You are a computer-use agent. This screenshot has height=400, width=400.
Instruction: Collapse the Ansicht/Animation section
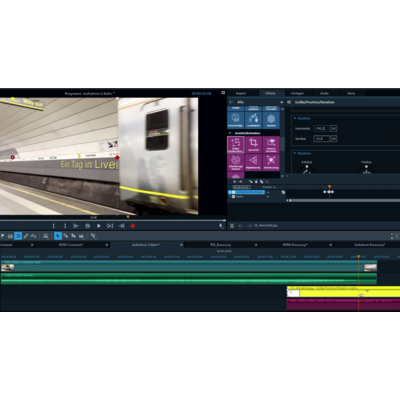point(230,133)
